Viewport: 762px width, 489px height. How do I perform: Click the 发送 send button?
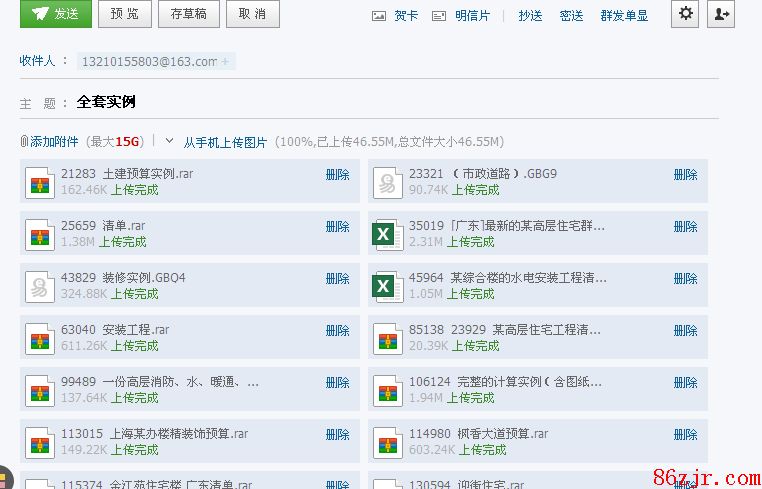pos(56,14)
